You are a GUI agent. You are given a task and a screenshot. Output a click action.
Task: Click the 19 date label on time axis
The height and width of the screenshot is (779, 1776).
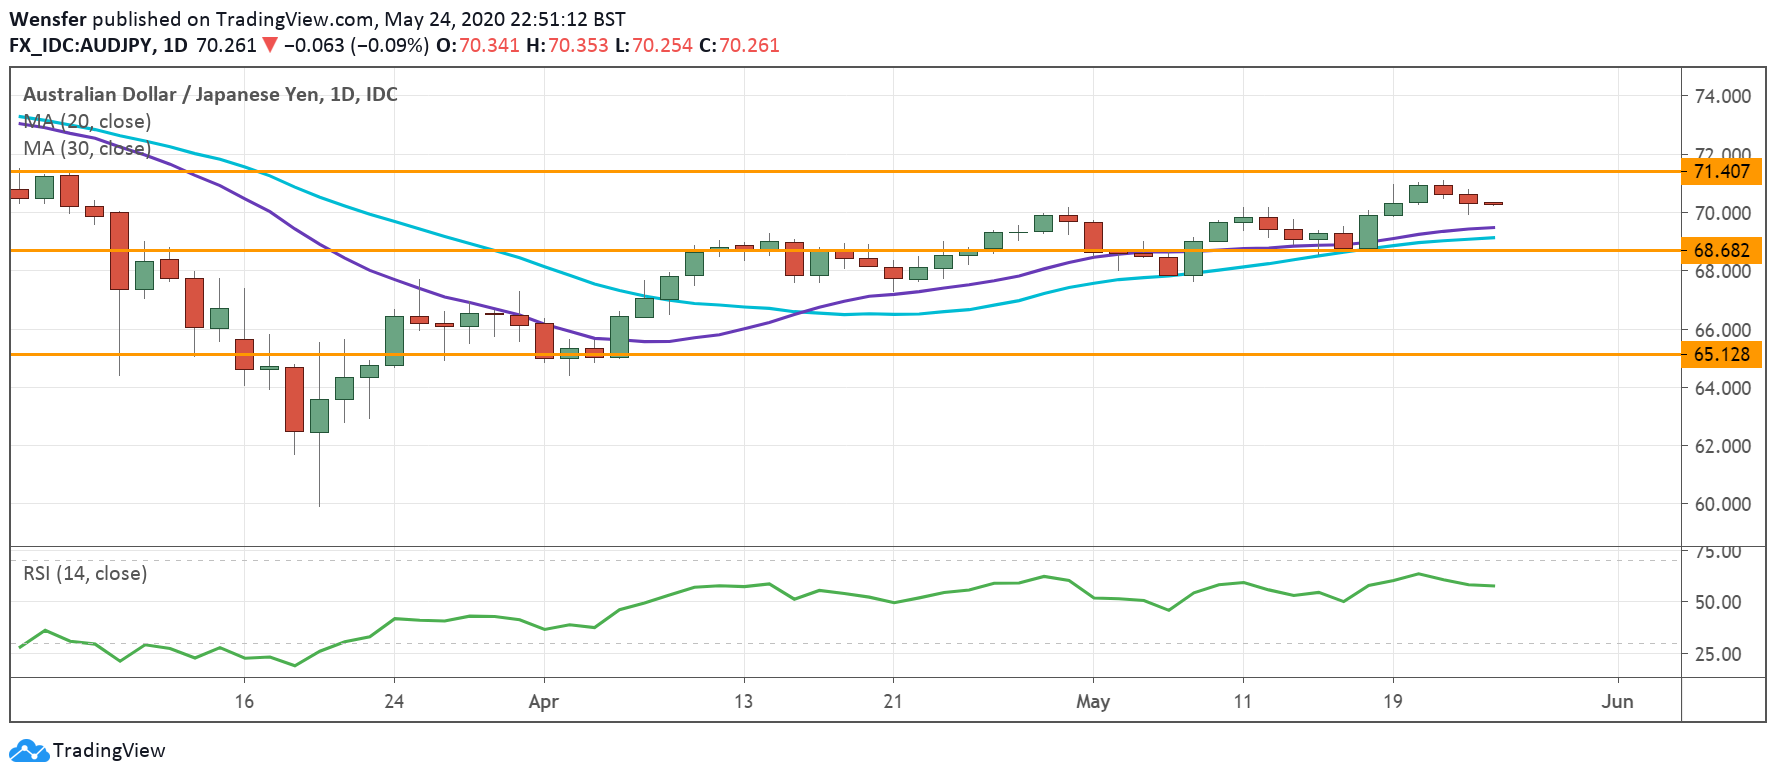[1392, 701]
